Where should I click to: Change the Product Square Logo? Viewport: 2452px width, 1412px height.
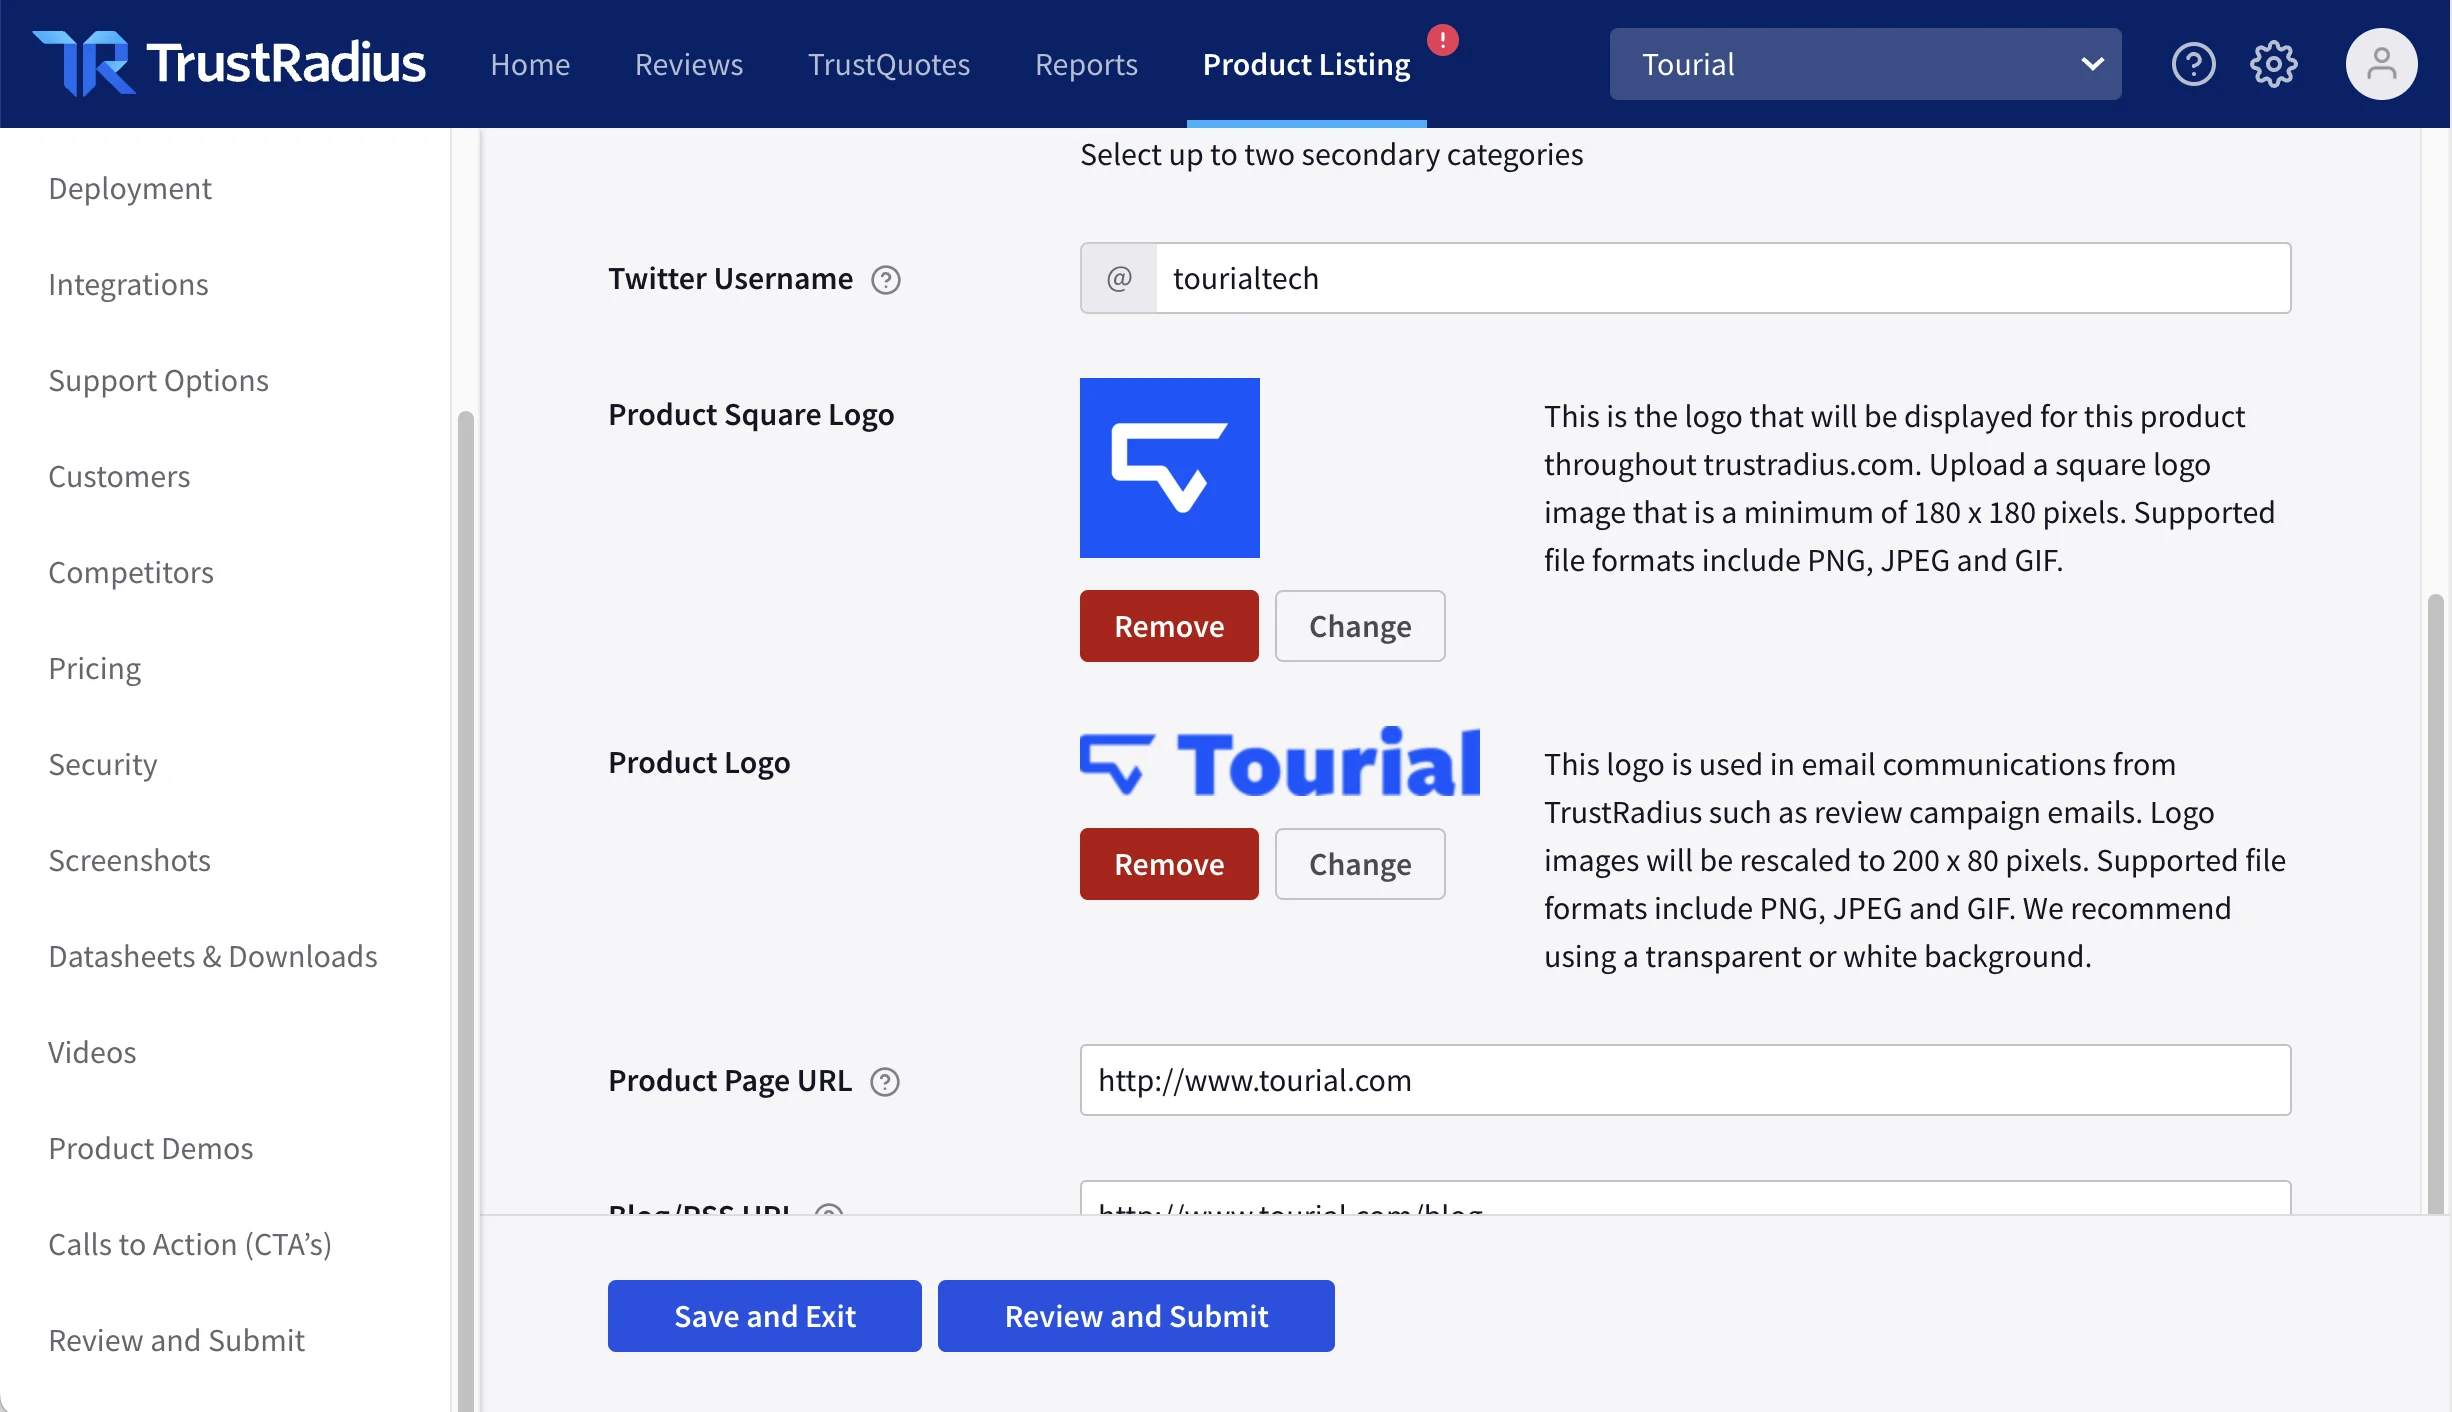point(1360,626)
